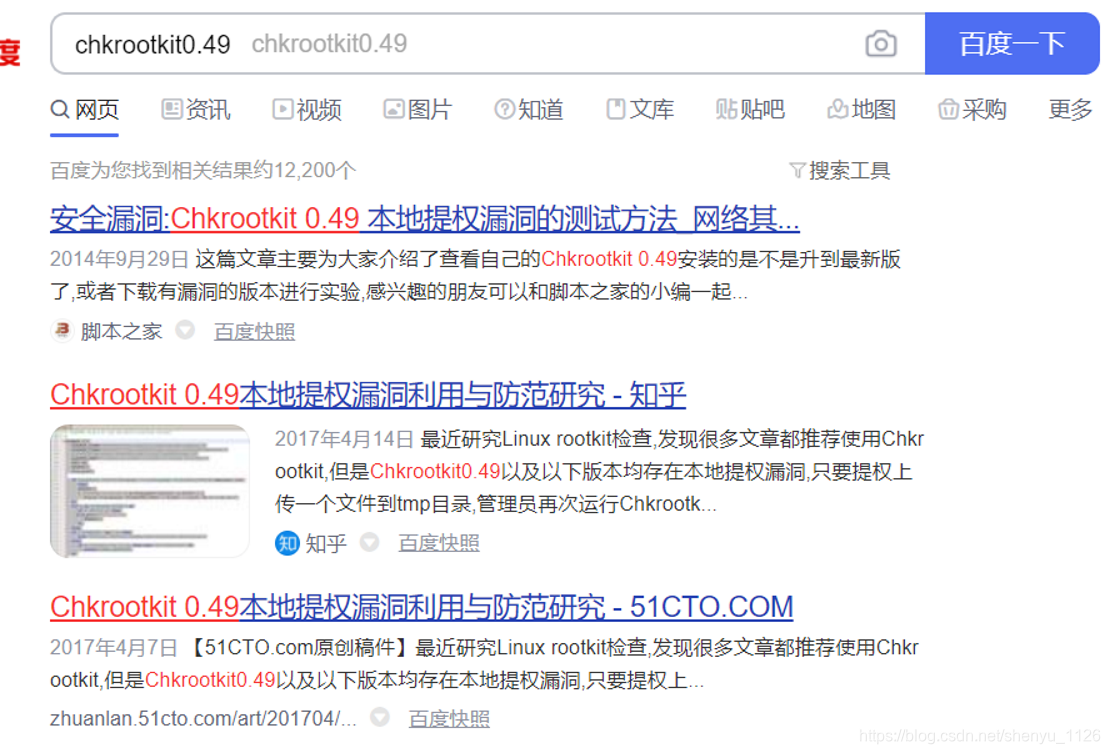This screenshot has height=754, width=1110.
Task: Select the 网页 tab
Action: pos(84,110)
